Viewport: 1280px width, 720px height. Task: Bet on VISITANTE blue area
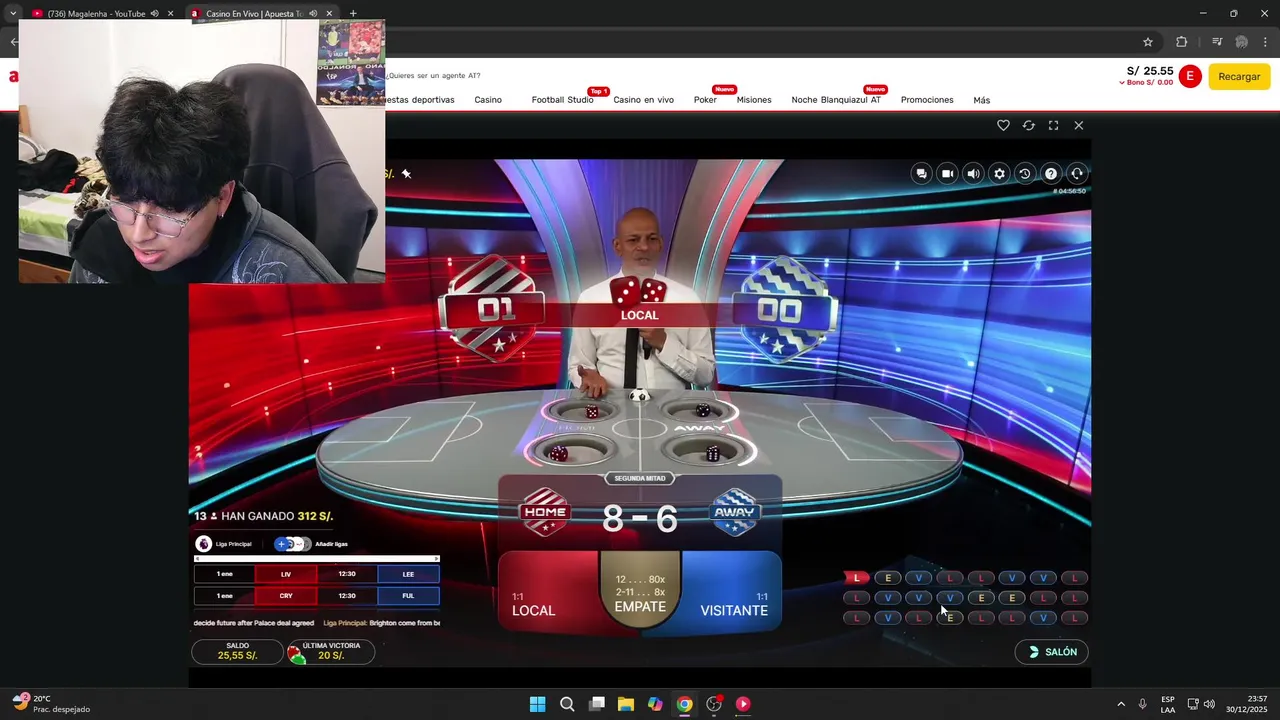732,592
